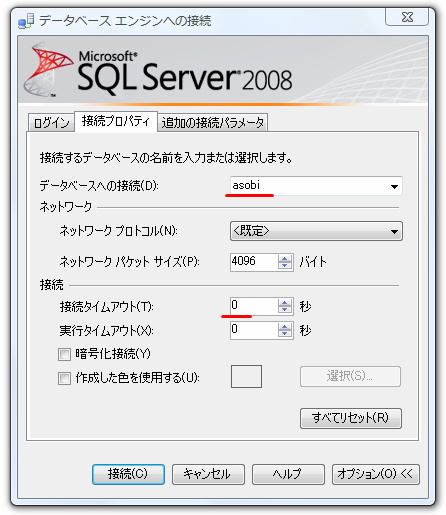Click the すべてリセット button
The width and height of the screenshot is (446, 515).
(351, 418)
